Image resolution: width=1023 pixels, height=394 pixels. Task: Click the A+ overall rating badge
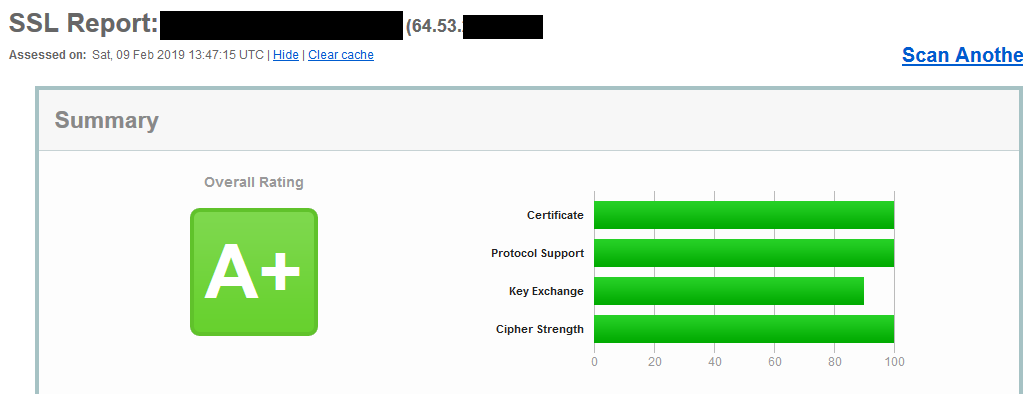[x=254, y=272]
